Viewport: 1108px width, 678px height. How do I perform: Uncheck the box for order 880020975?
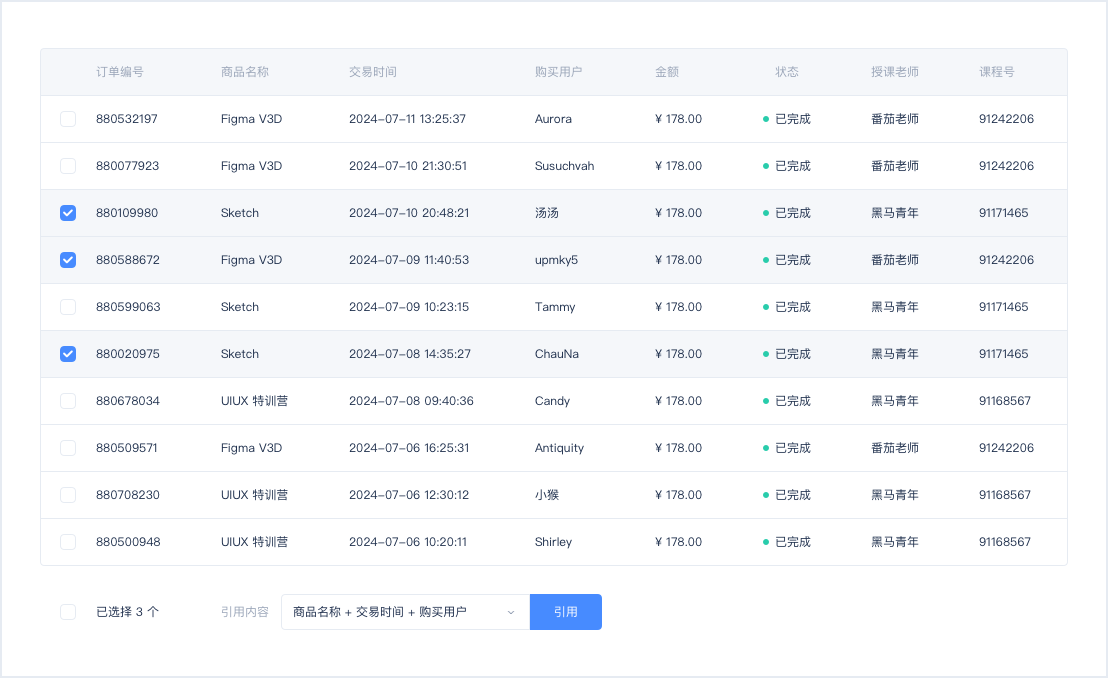(x=68, y=354)
